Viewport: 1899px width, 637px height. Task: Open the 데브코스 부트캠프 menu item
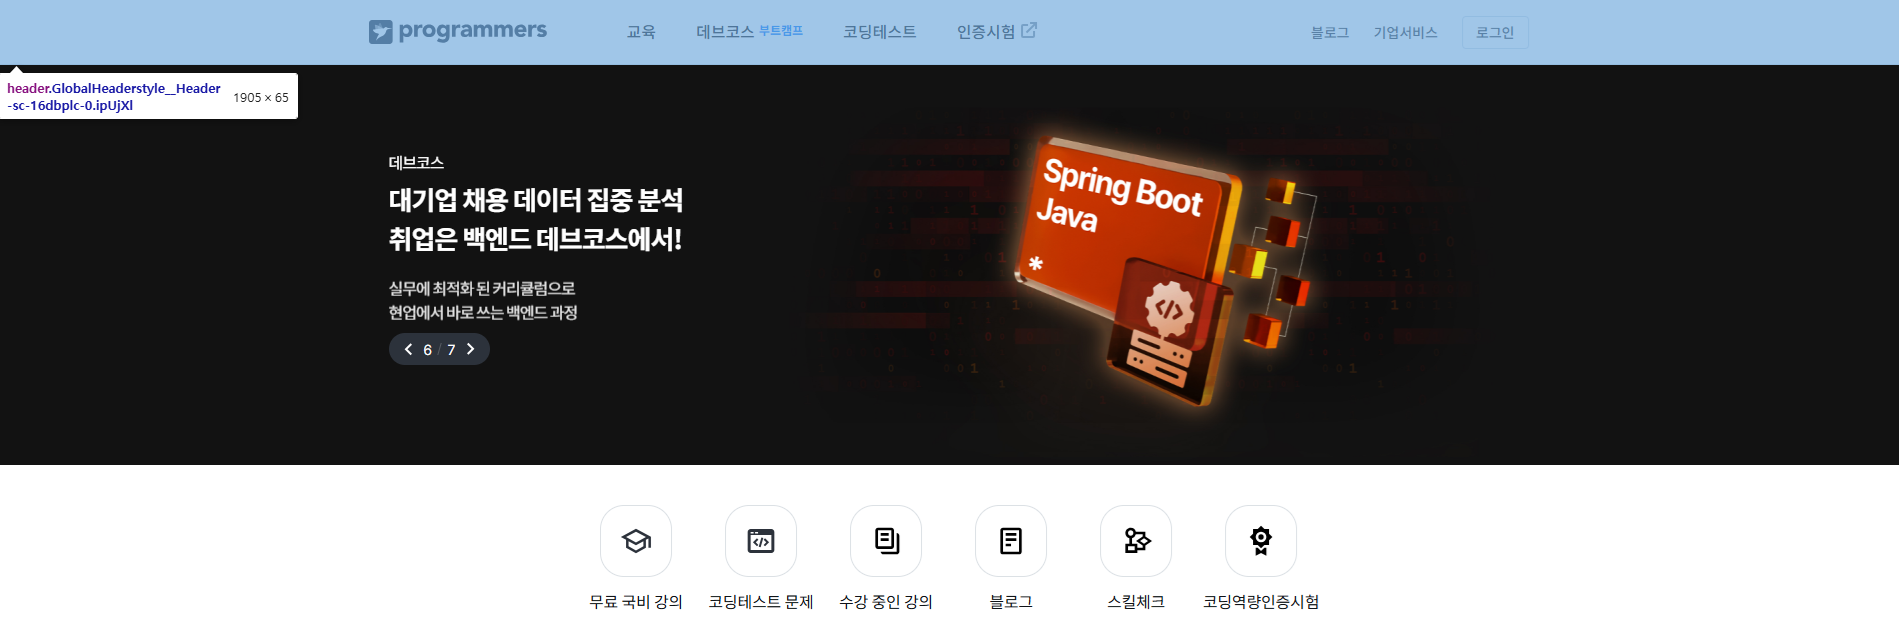[749, 32]
